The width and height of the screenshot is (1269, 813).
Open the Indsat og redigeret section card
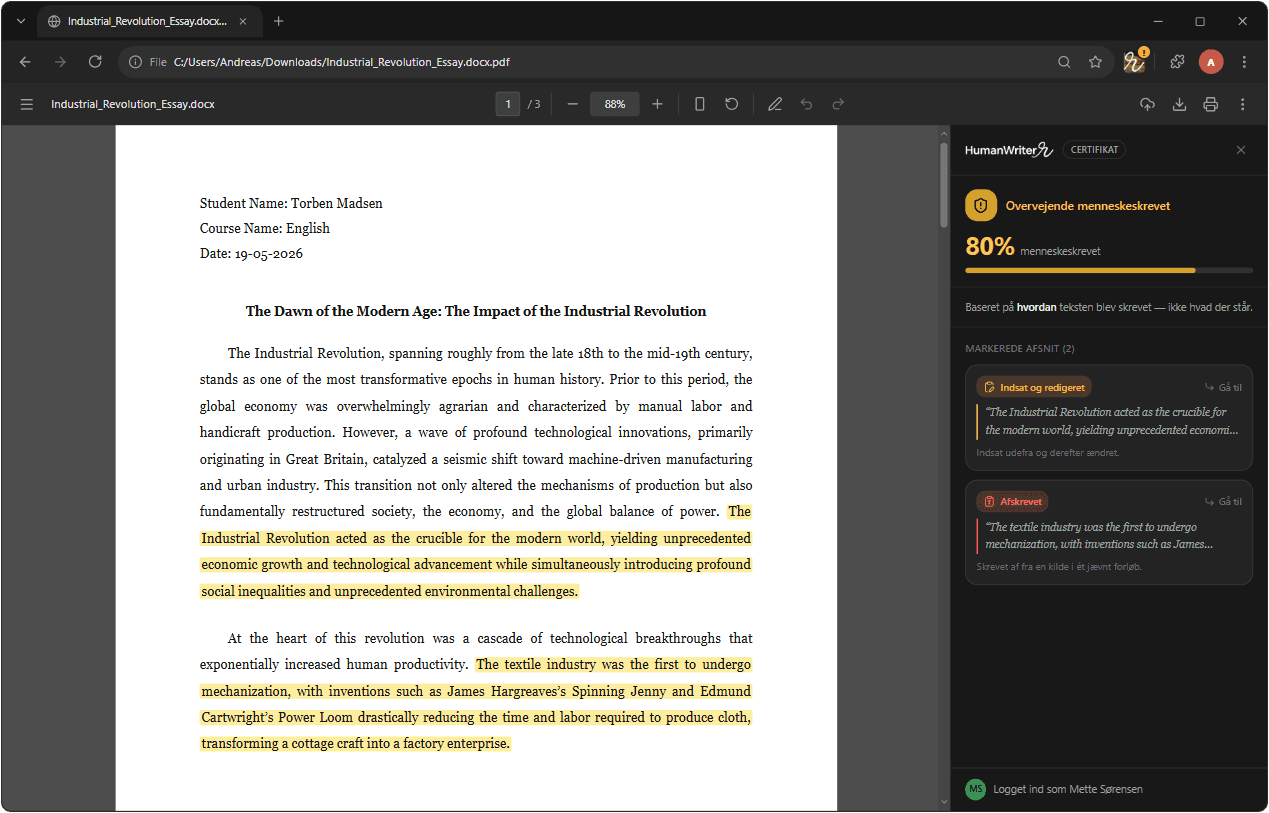click(x=1109, y=417)
